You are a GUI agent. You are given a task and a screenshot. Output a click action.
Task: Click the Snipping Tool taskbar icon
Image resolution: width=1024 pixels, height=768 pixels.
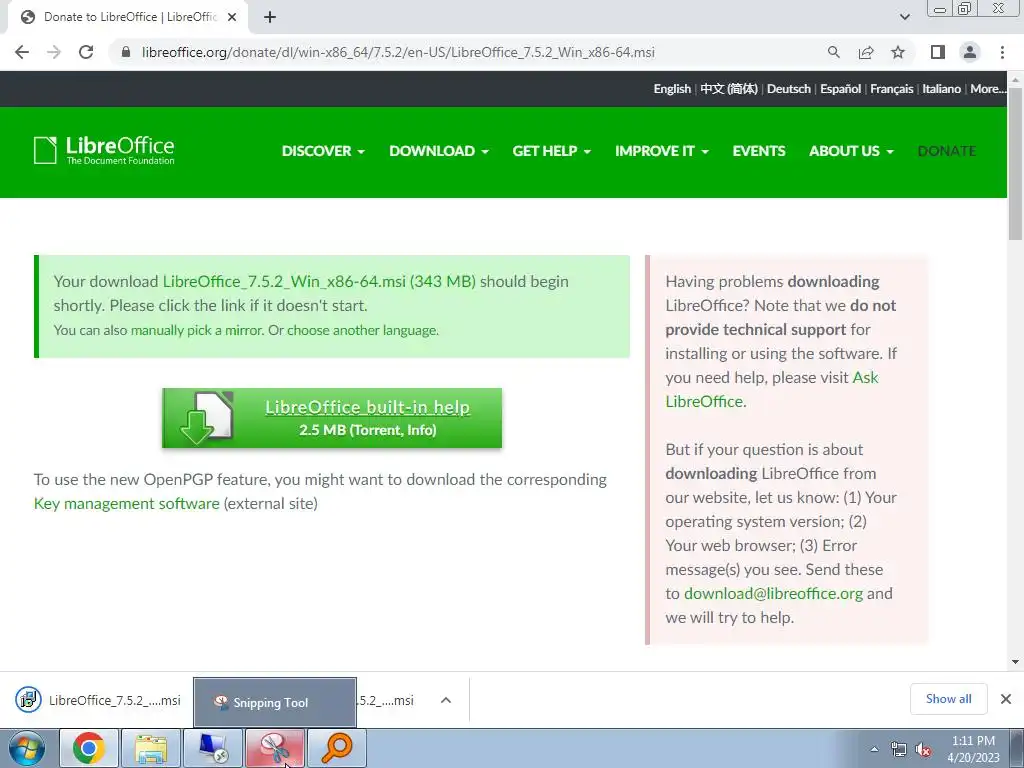(275, 748)
